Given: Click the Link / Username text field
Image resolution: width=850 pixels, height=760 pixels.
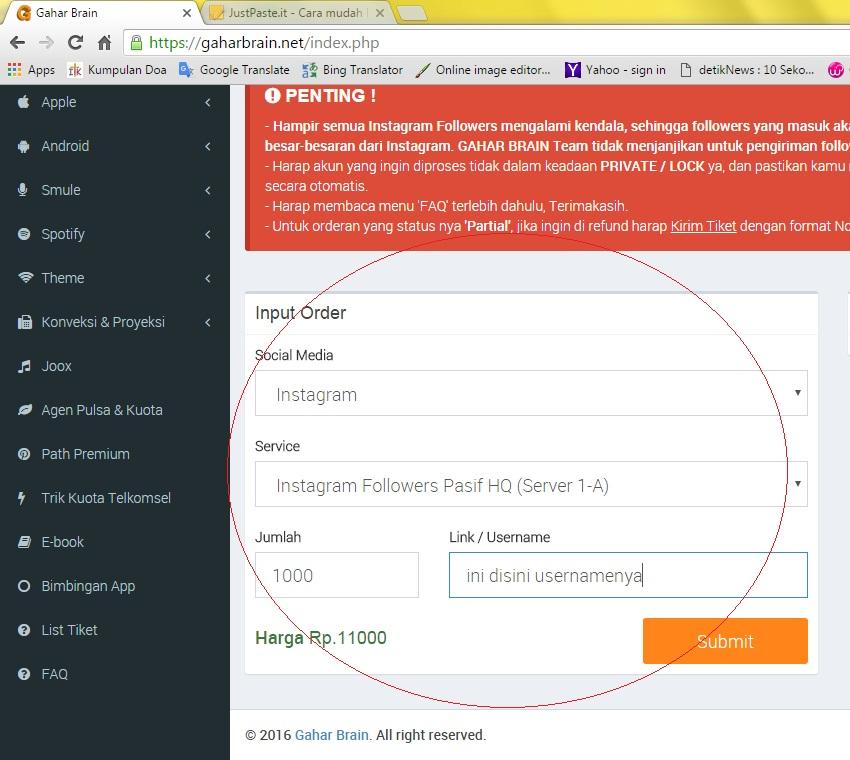Looking at the screenshot, I should click(627, 575).
